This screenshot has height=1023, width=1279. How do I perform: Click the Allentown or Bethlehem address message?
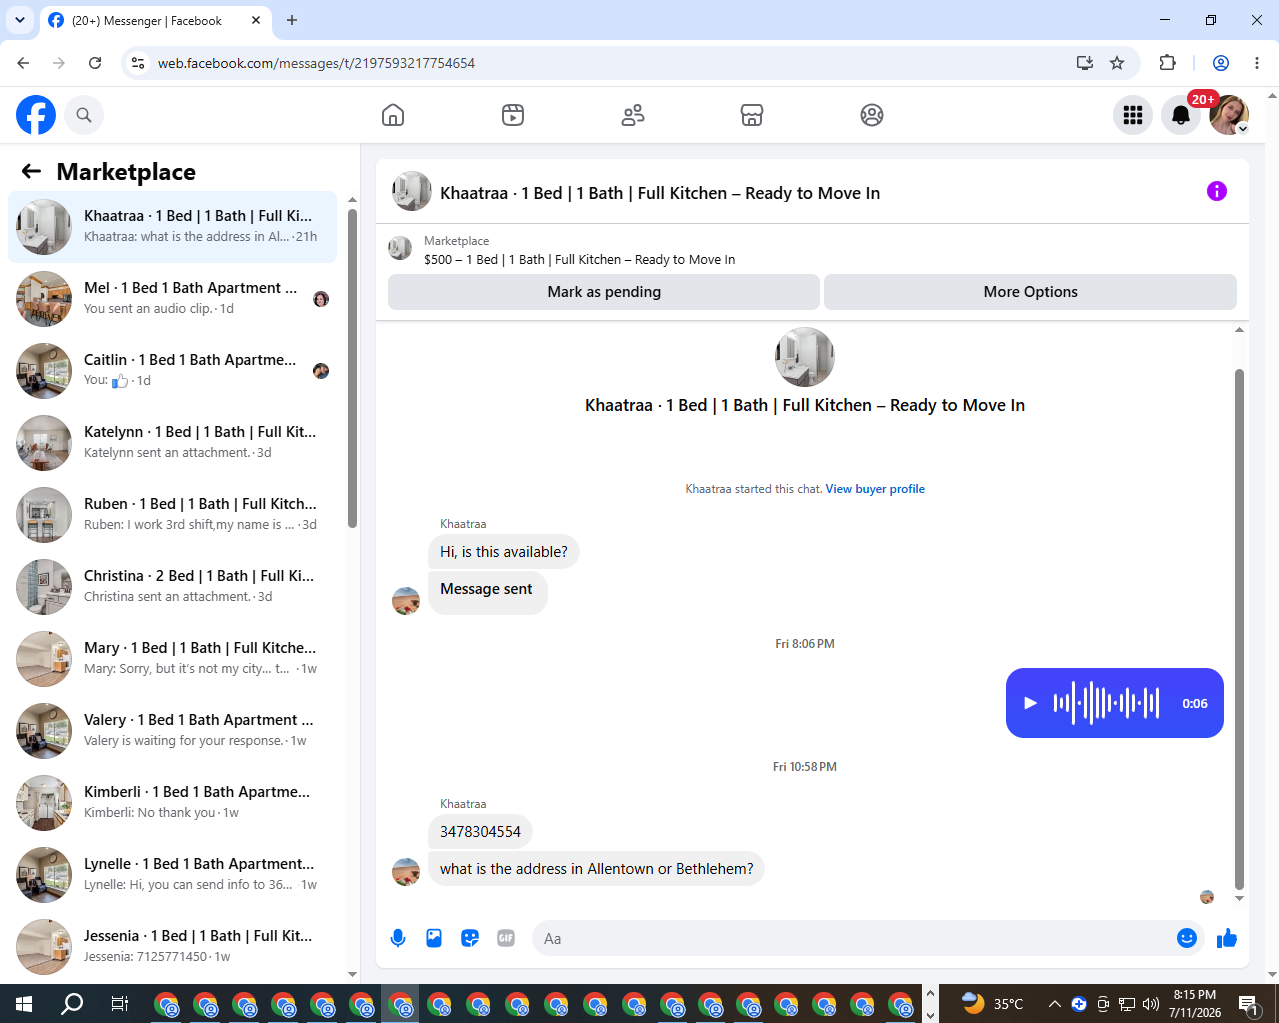pos(597,869)
